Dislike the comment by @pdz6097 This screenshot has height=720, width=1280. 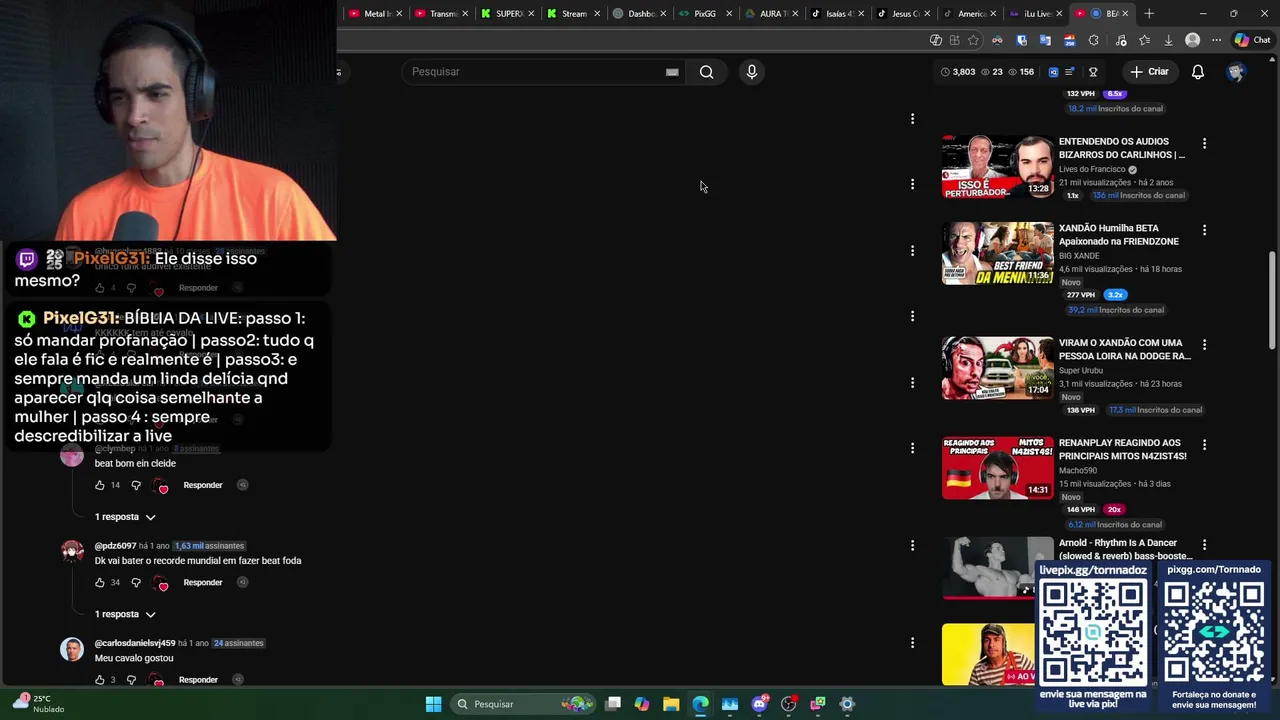click(x=136, y=582)
